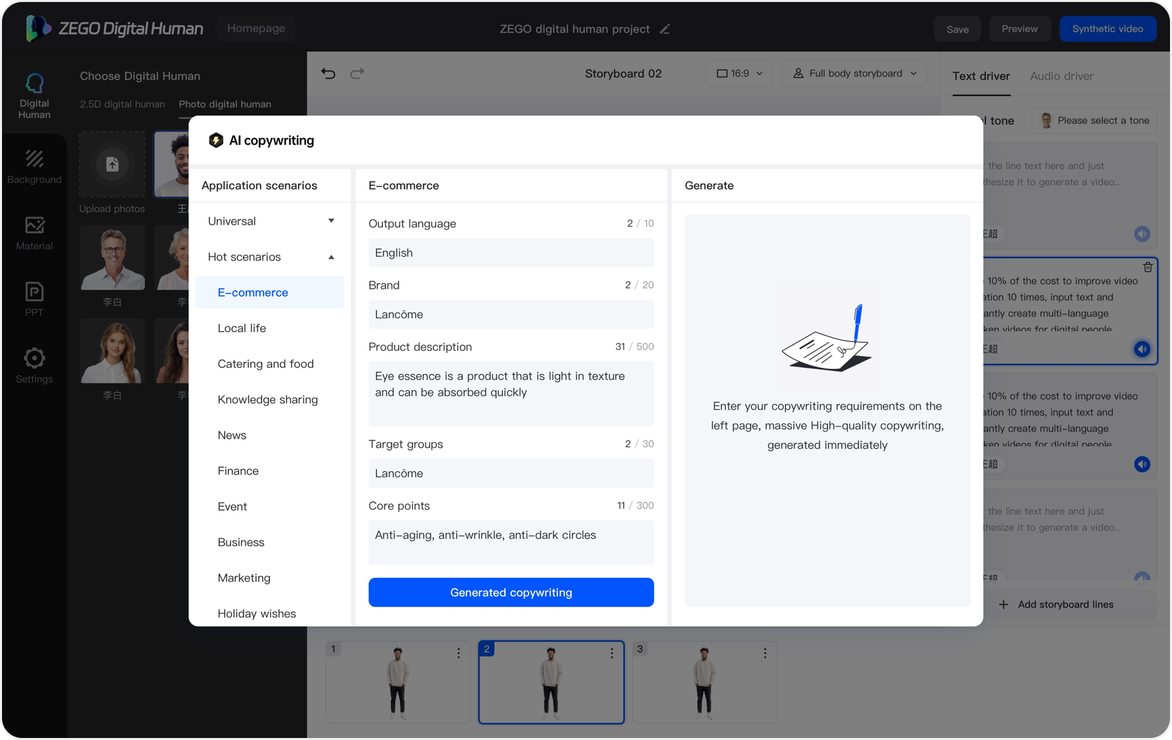The width and height of the screenshot is (1172, 740).
Task: Open the Full body storyboard dropdown
Action: [854, 73]
